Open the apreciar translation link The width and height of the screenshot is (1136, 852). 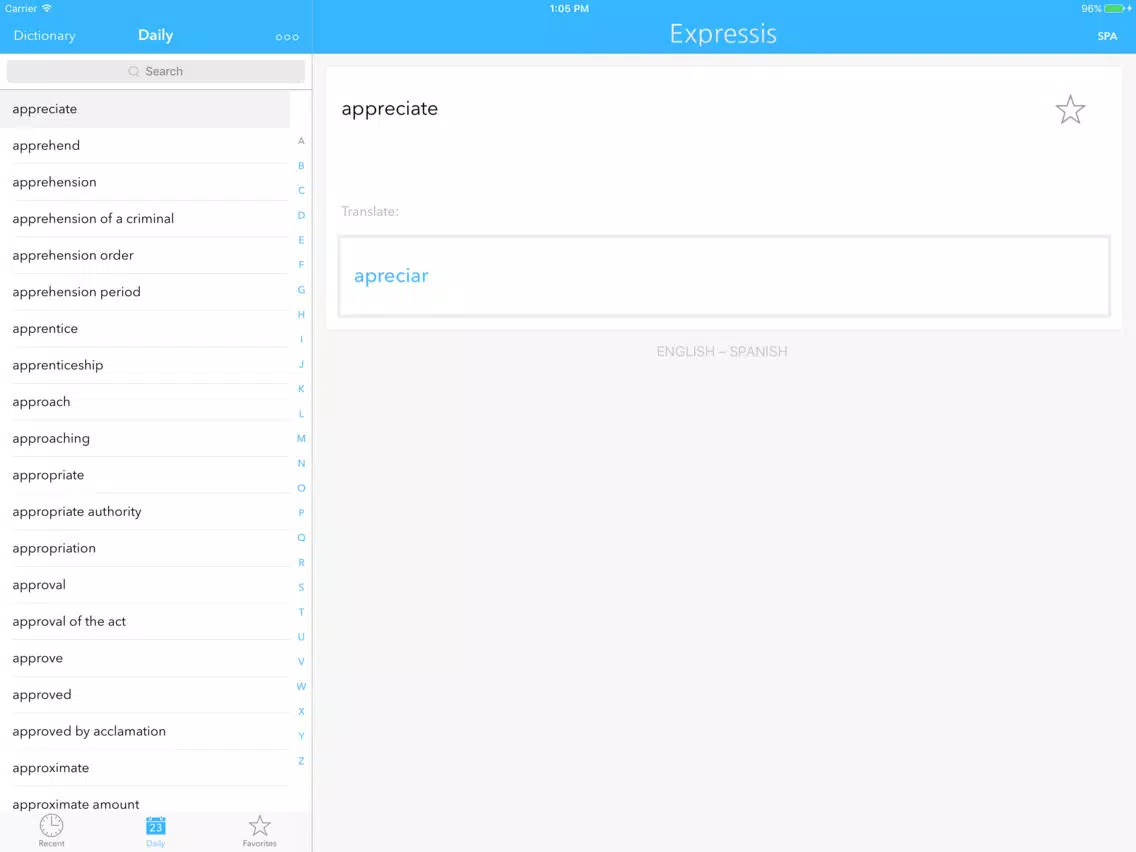coord(391,276)
